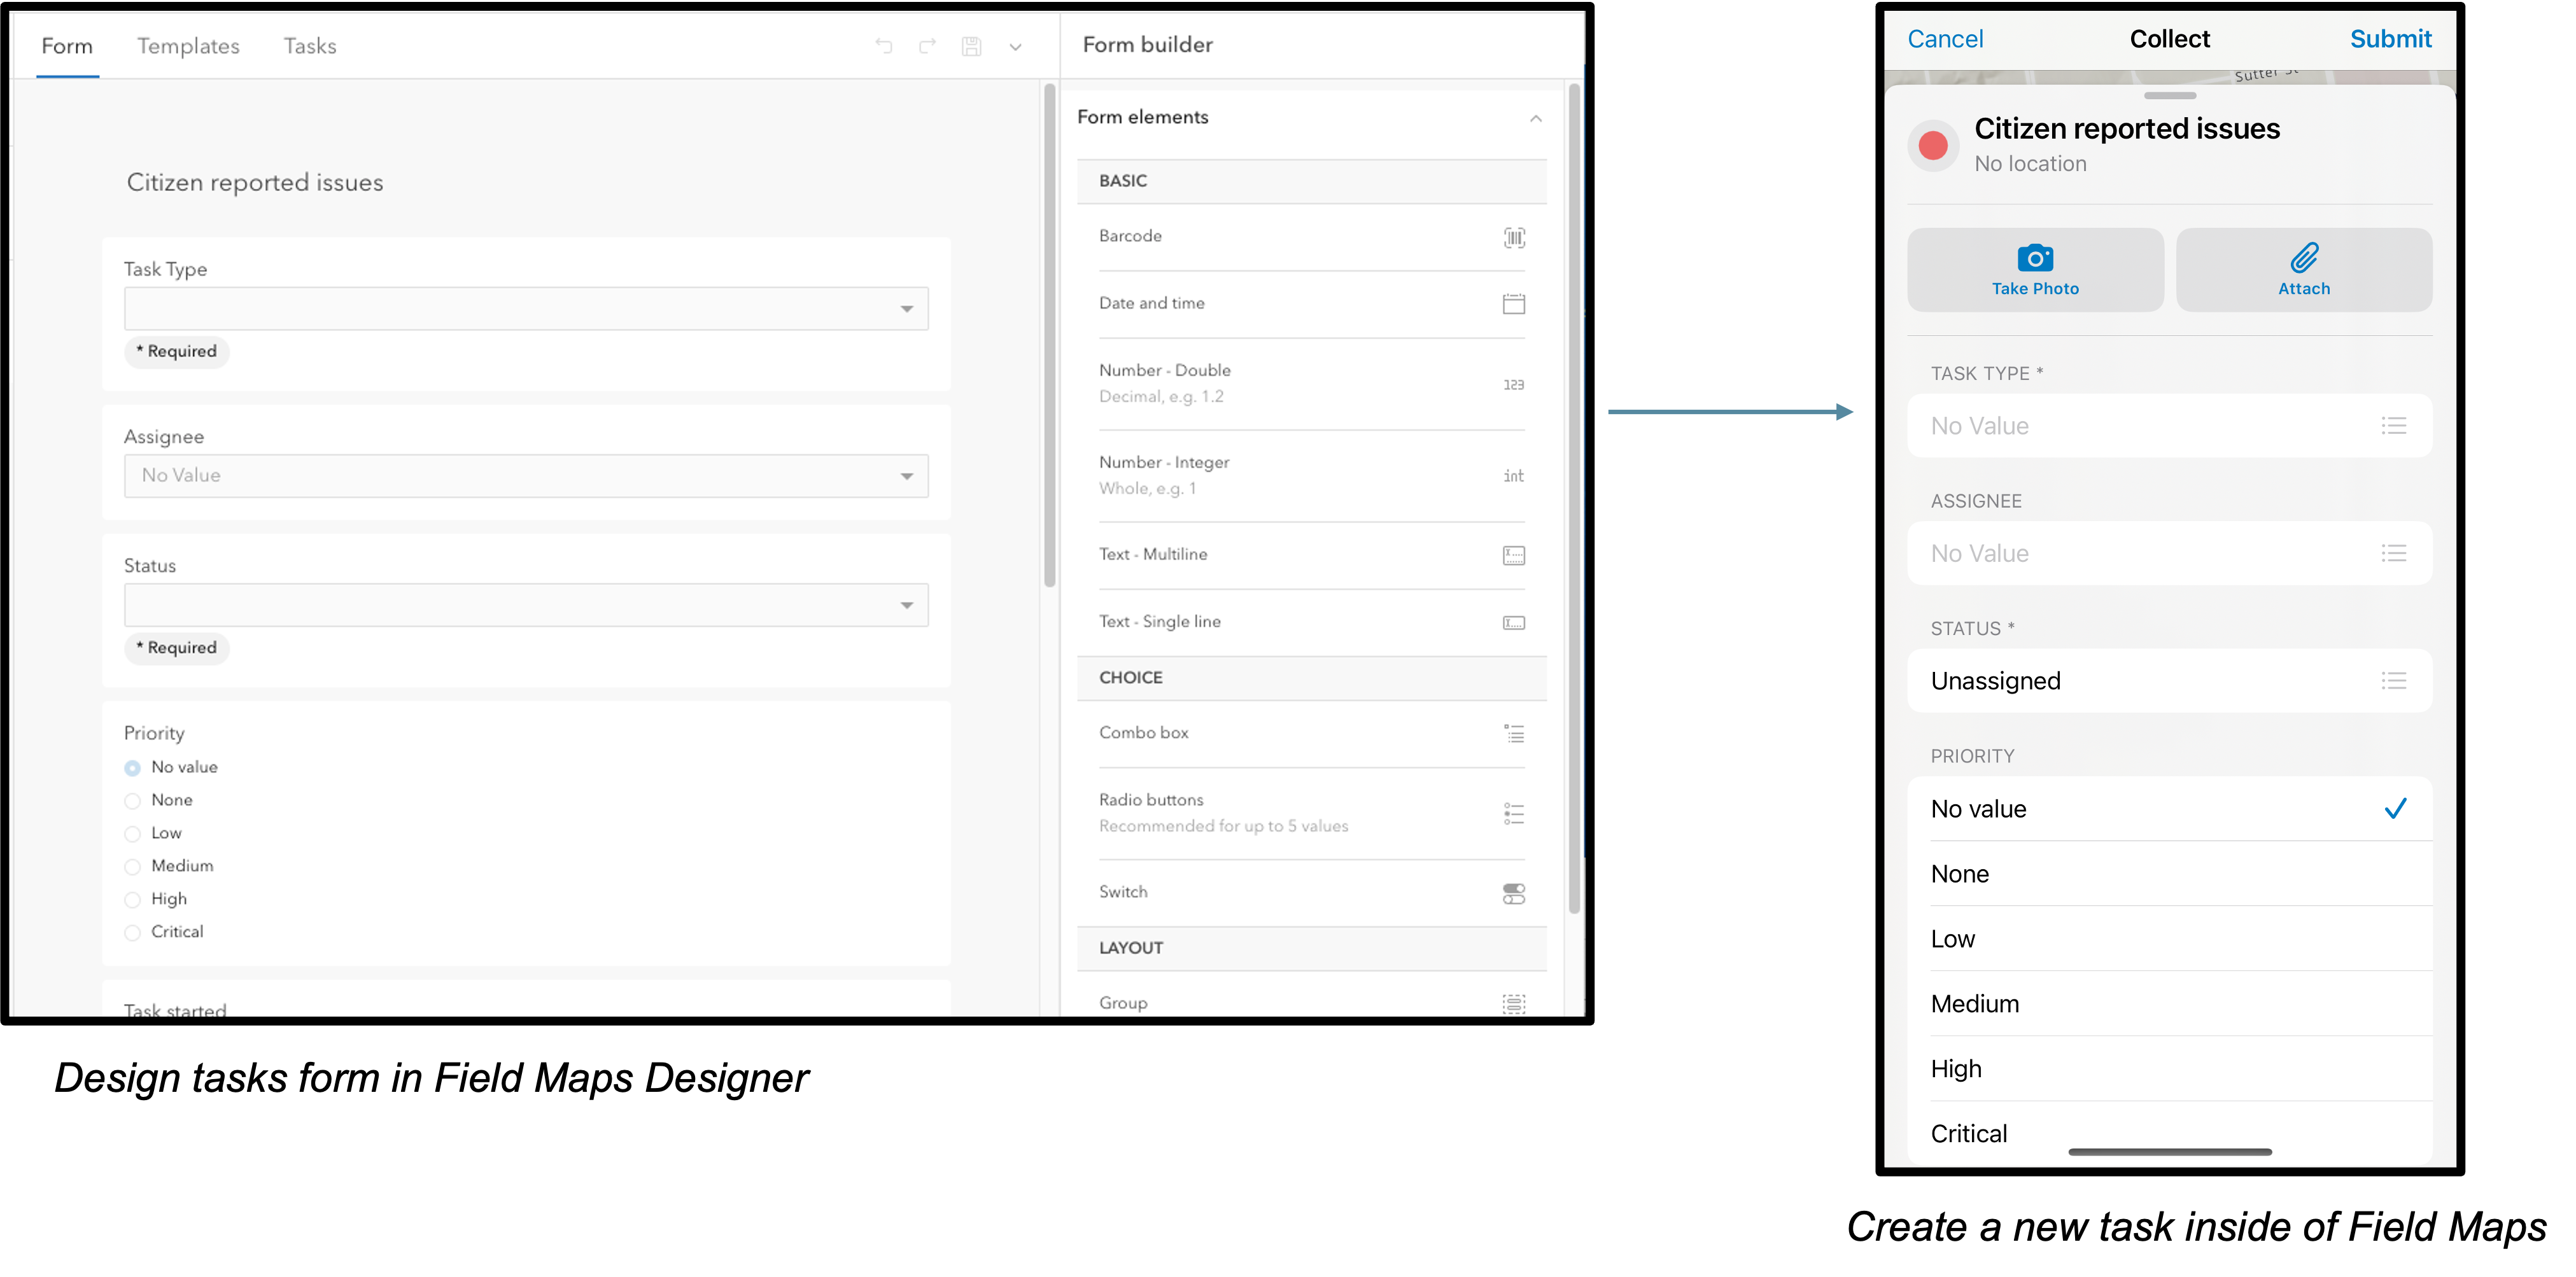Image resolution: width=2576 pixels, height=1277 pixels.
Task: Add a Switch element to the form
Action: click(x=1310, y=892)
